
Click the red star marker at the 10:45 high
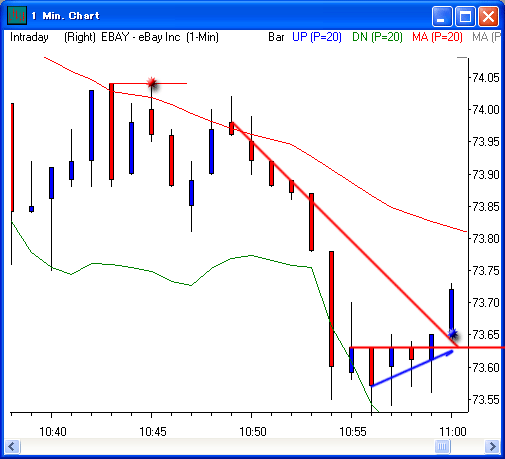(152, 82)
